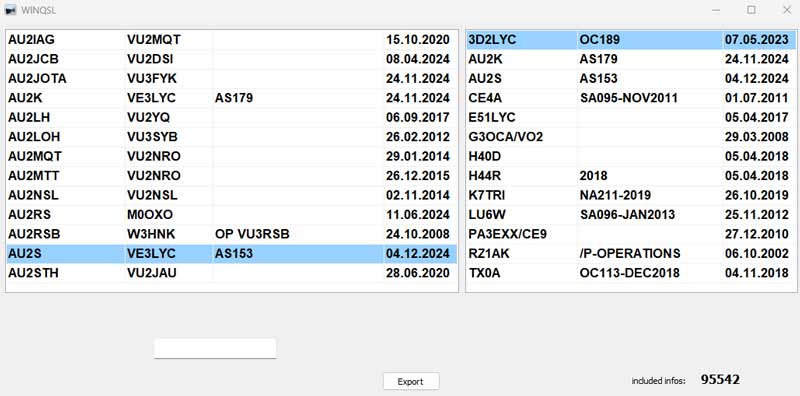This screenshot has height=396, width=800.
Task: Click date 28.06.2020
Action: pyautogui.click(x=418, y=273)
